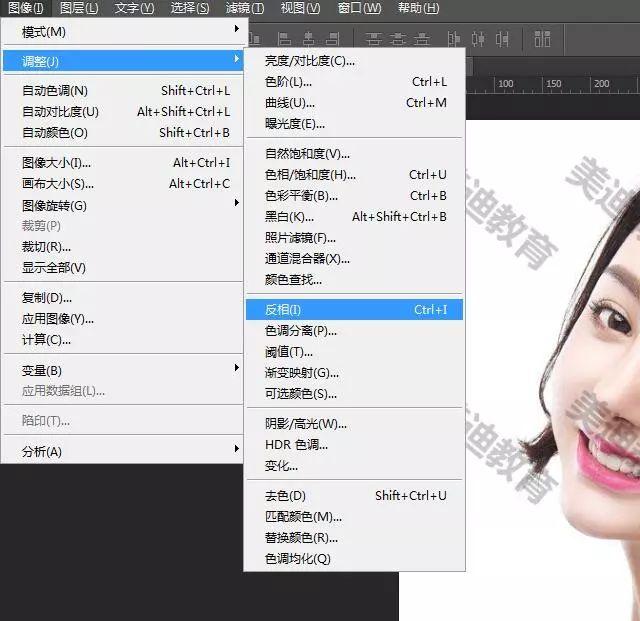
Task: Select 自然饱和度(V)... menu entry
Action: pyautogui.click(x=354, y=154)
